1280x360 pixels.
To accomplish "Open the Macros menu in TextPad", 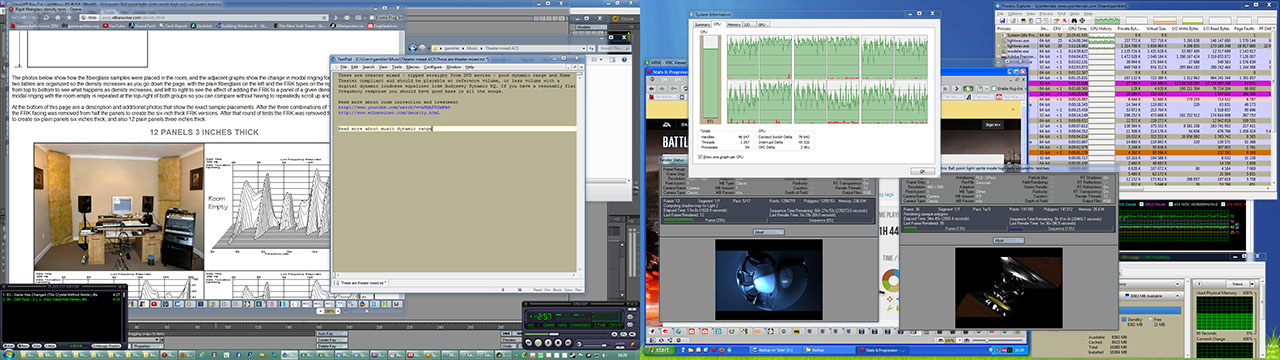I will (413, 67).
